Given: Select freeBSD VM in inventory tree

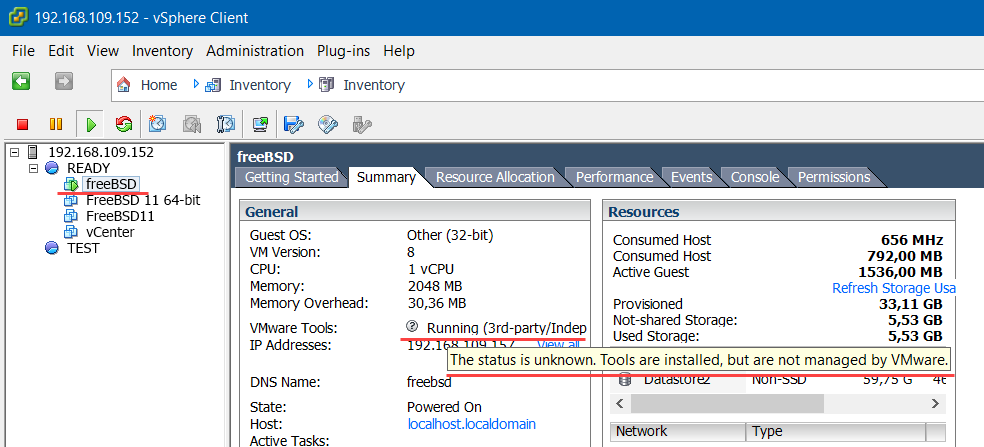Looking at the screenshot, I should coord(112,184).
